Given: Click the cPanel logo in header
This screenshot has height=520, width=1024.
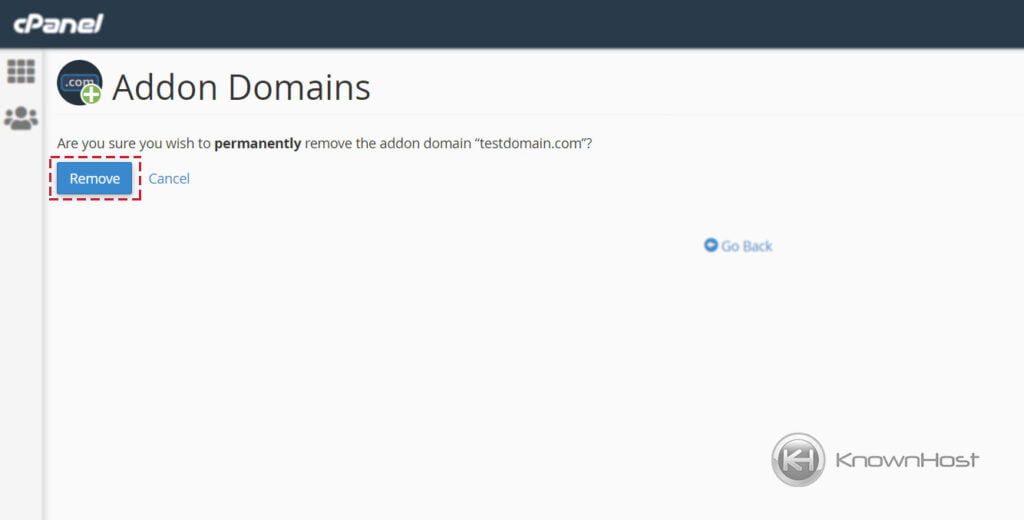Looking at the screenshot, I should point(58,24).
